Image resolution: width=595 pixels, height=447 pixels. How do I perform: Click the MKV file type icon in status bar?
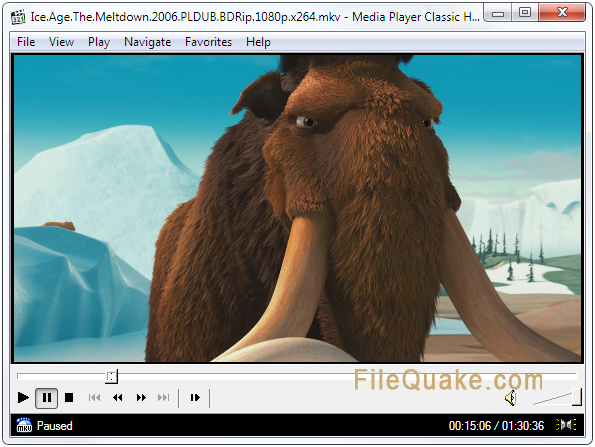[x=24, y=425]
